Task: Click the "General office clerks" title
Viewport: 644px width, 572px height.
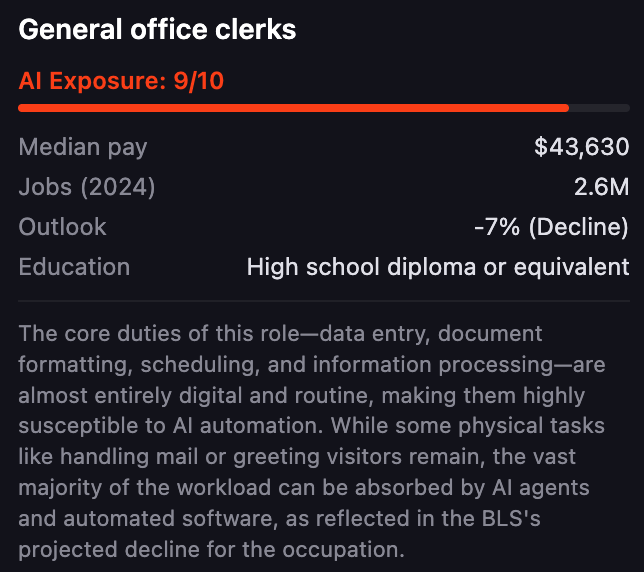Action: (157, 29)
